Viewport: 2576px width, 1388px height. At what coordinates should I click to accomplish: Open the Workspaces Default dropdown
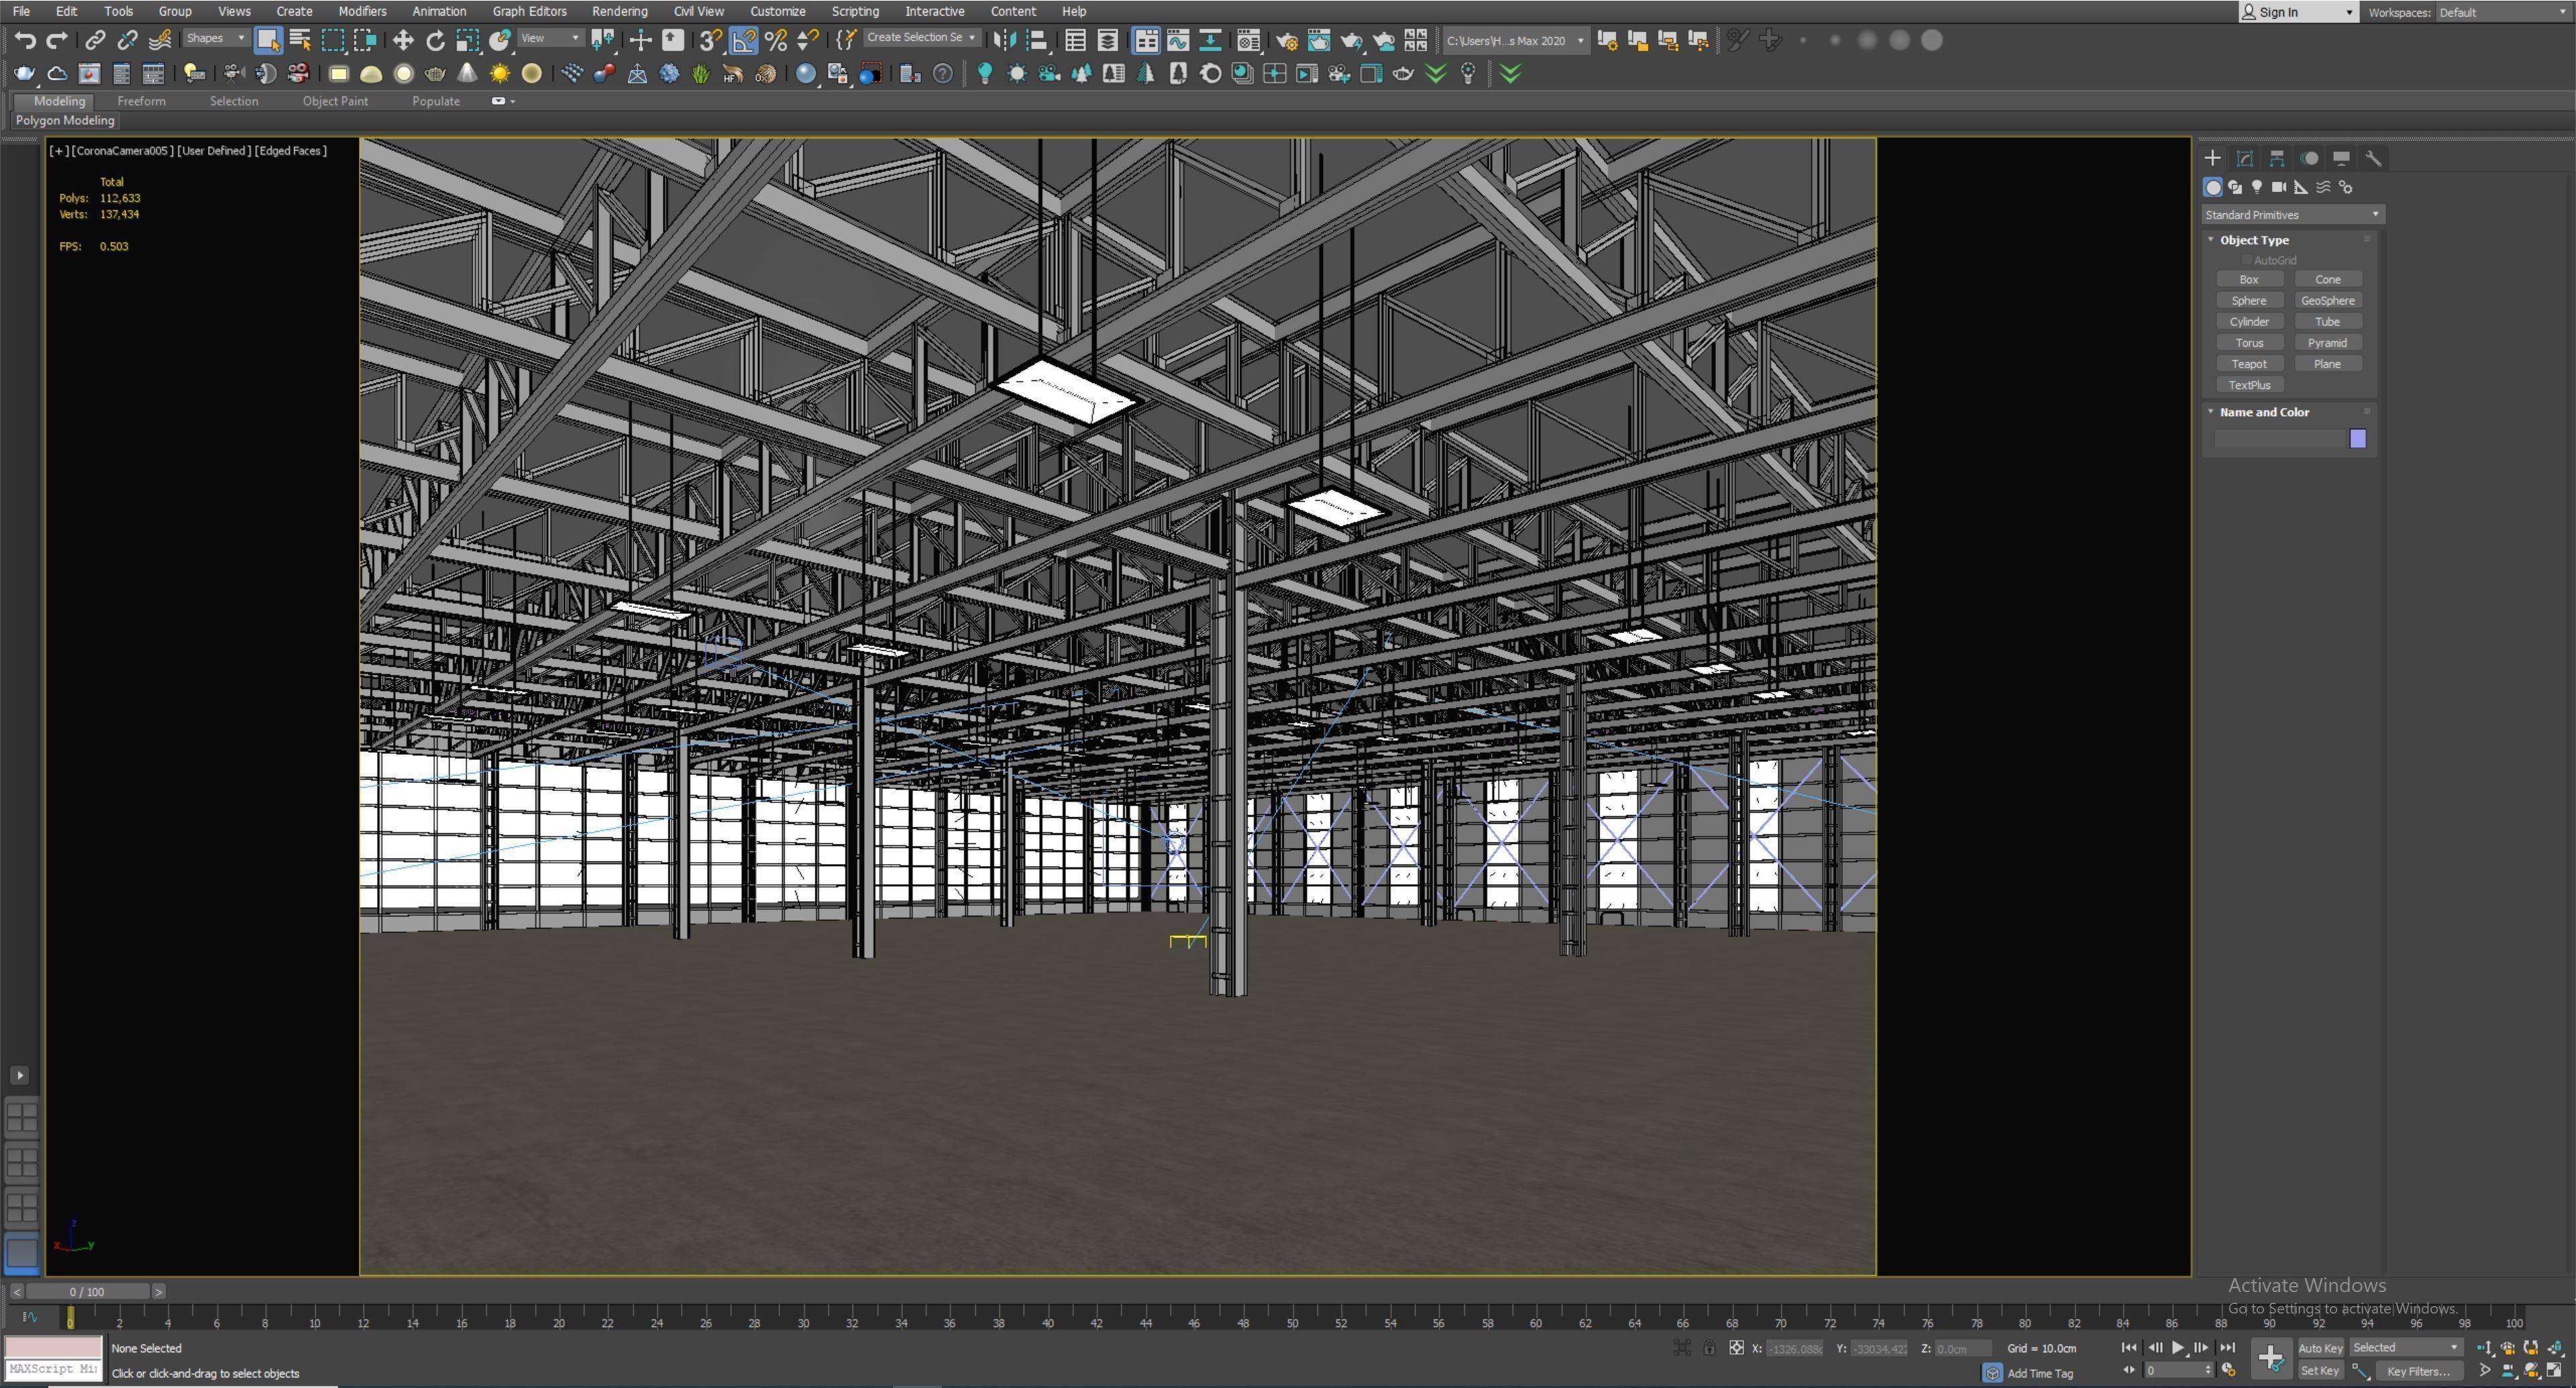pos(2503,12)
